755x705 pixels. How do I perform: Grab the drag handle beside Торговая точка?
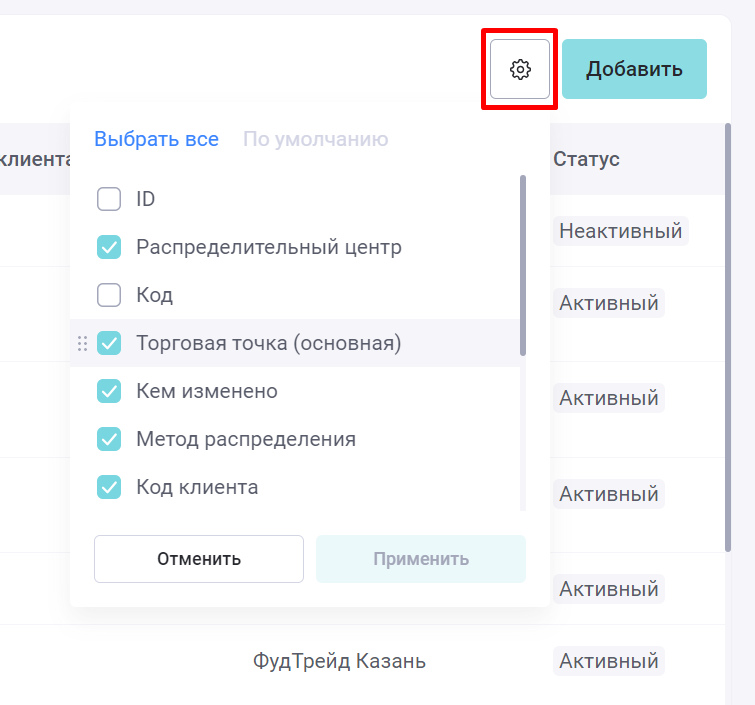(82, 343)
